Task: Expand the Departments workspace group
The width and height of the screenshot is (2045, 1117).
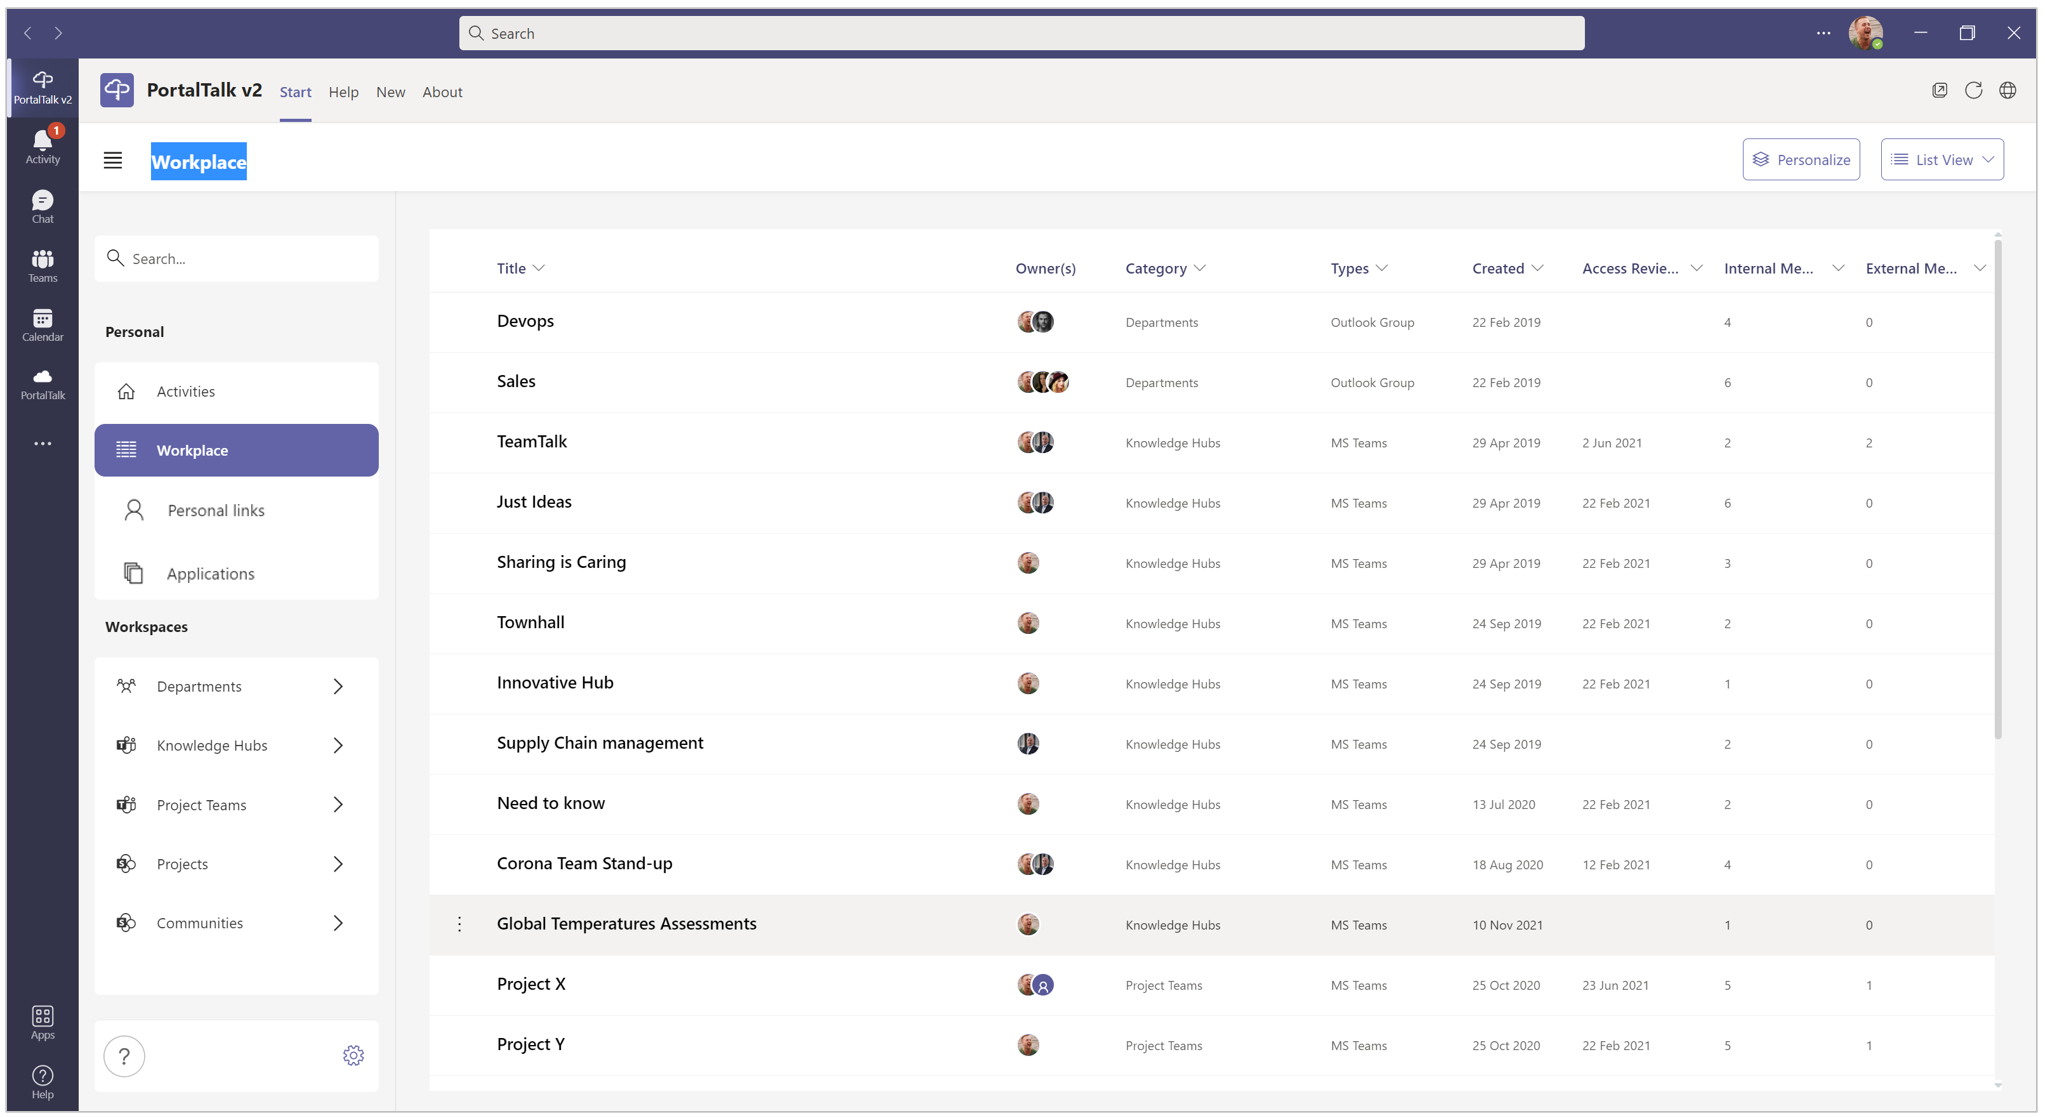Action: pos(338,687)
